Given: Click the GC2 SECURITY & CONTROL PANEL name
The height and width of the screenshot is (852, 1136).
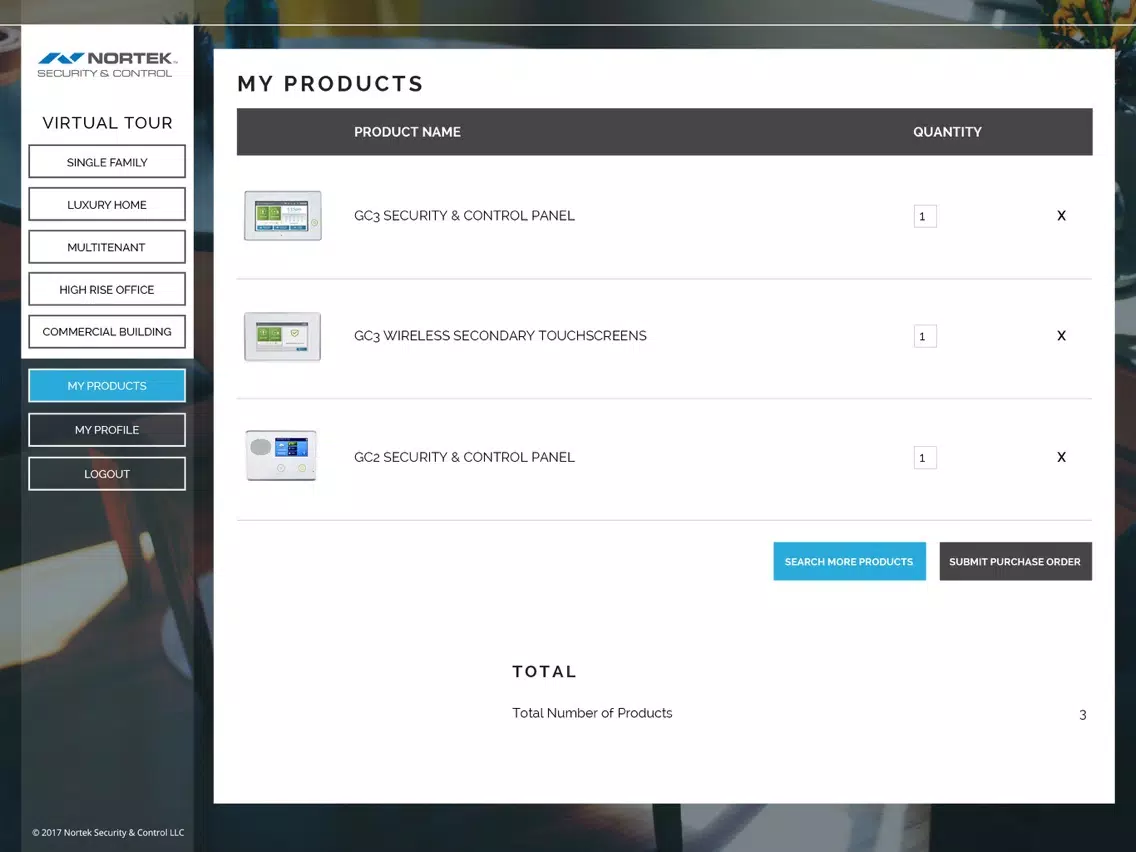Looking at the screenshot, I should (464, 457).
